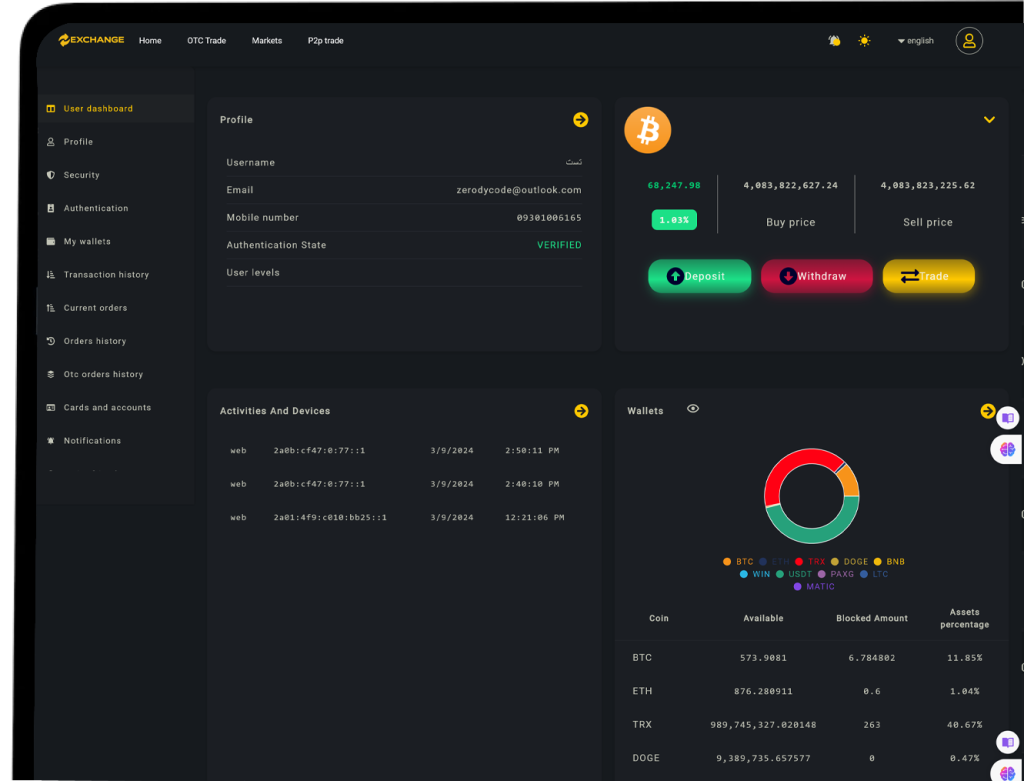Toggle the TRX legend item in chart
The height and width of the screenshot is (781, 1024).
click(x=810, y=562)
